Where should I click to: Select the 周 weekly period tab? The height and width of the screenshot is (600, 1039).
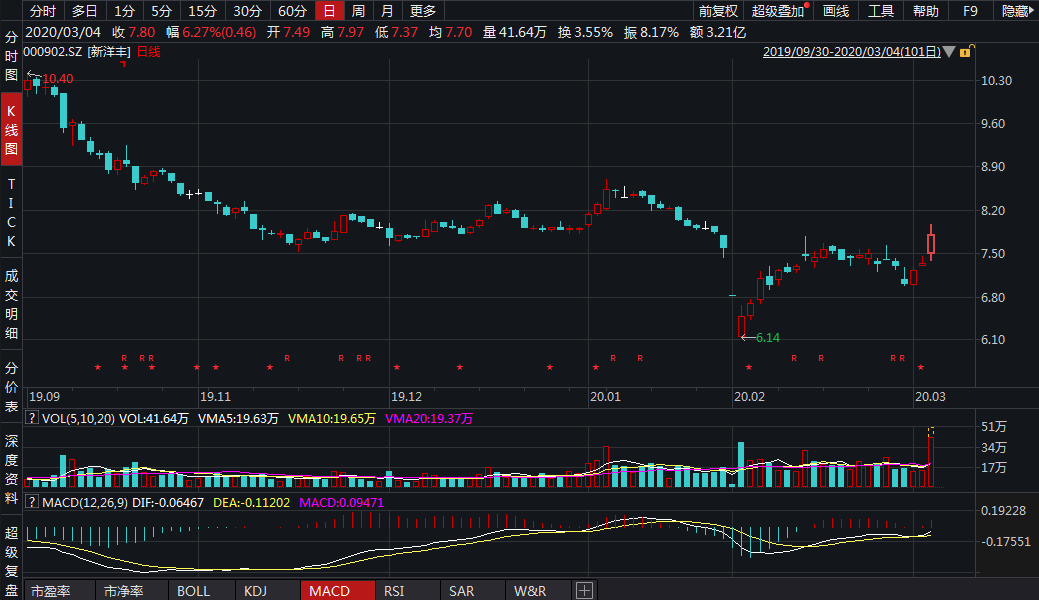[358, 11]
